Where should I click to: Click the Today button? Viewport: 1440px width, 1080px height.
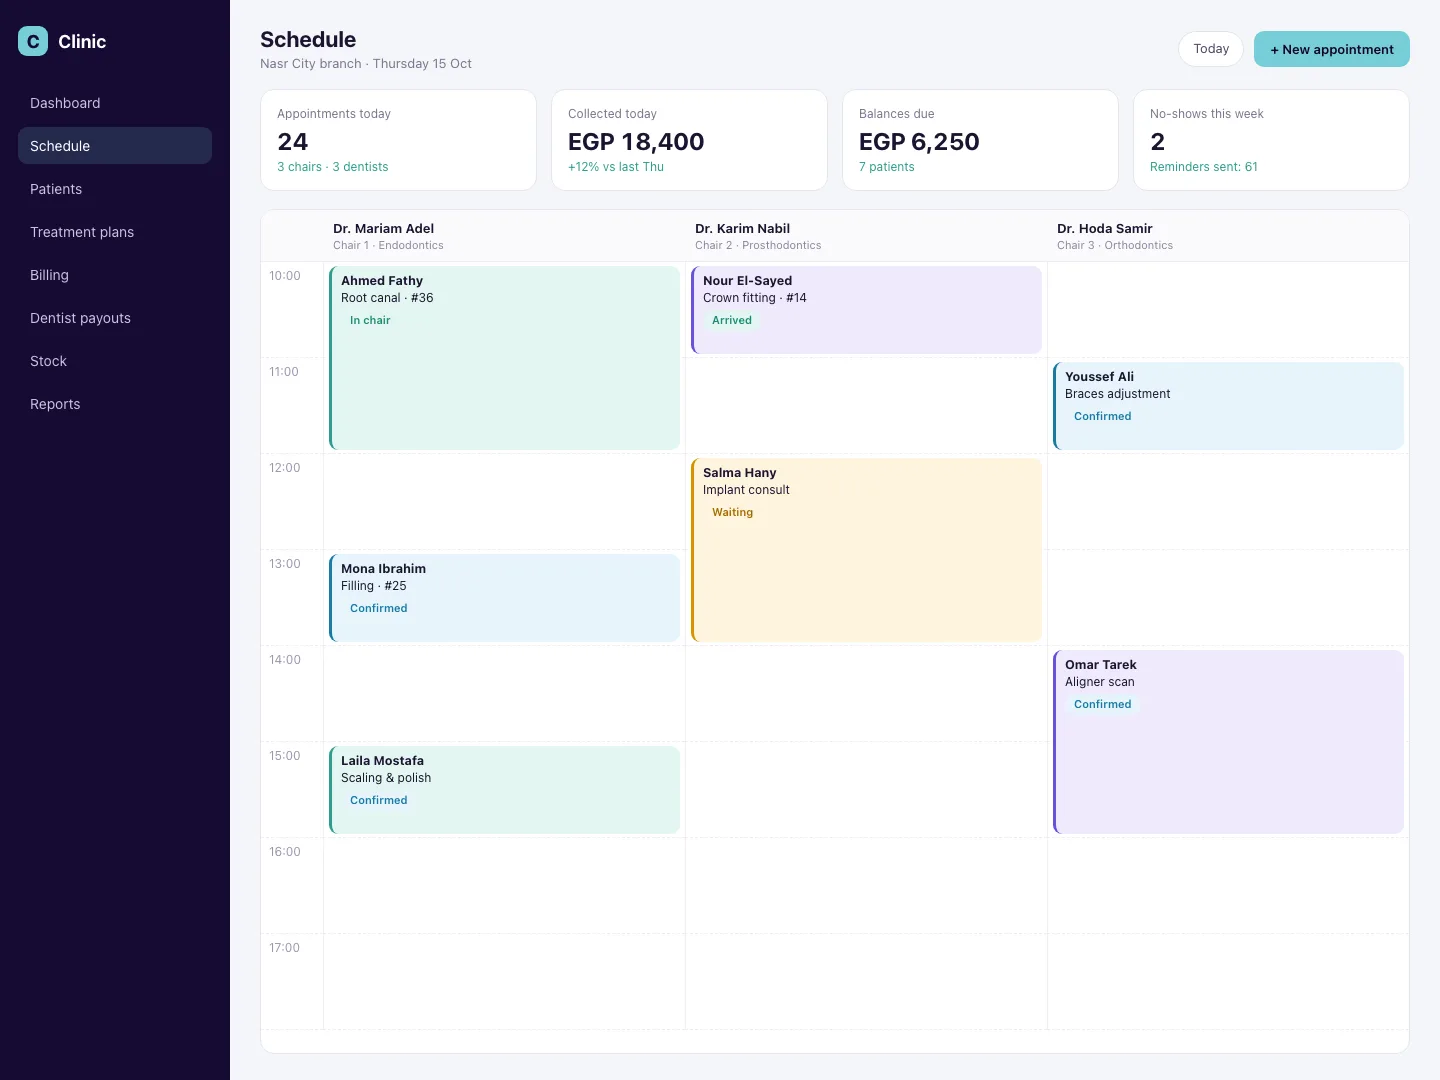(1211, 49)
